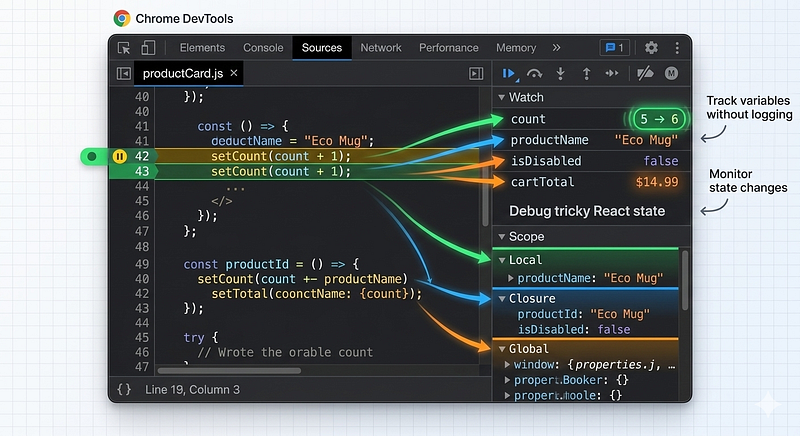800x436 pixels.
Task: Click the Scope panel vertical scrollbar
Action: point(685,279)
